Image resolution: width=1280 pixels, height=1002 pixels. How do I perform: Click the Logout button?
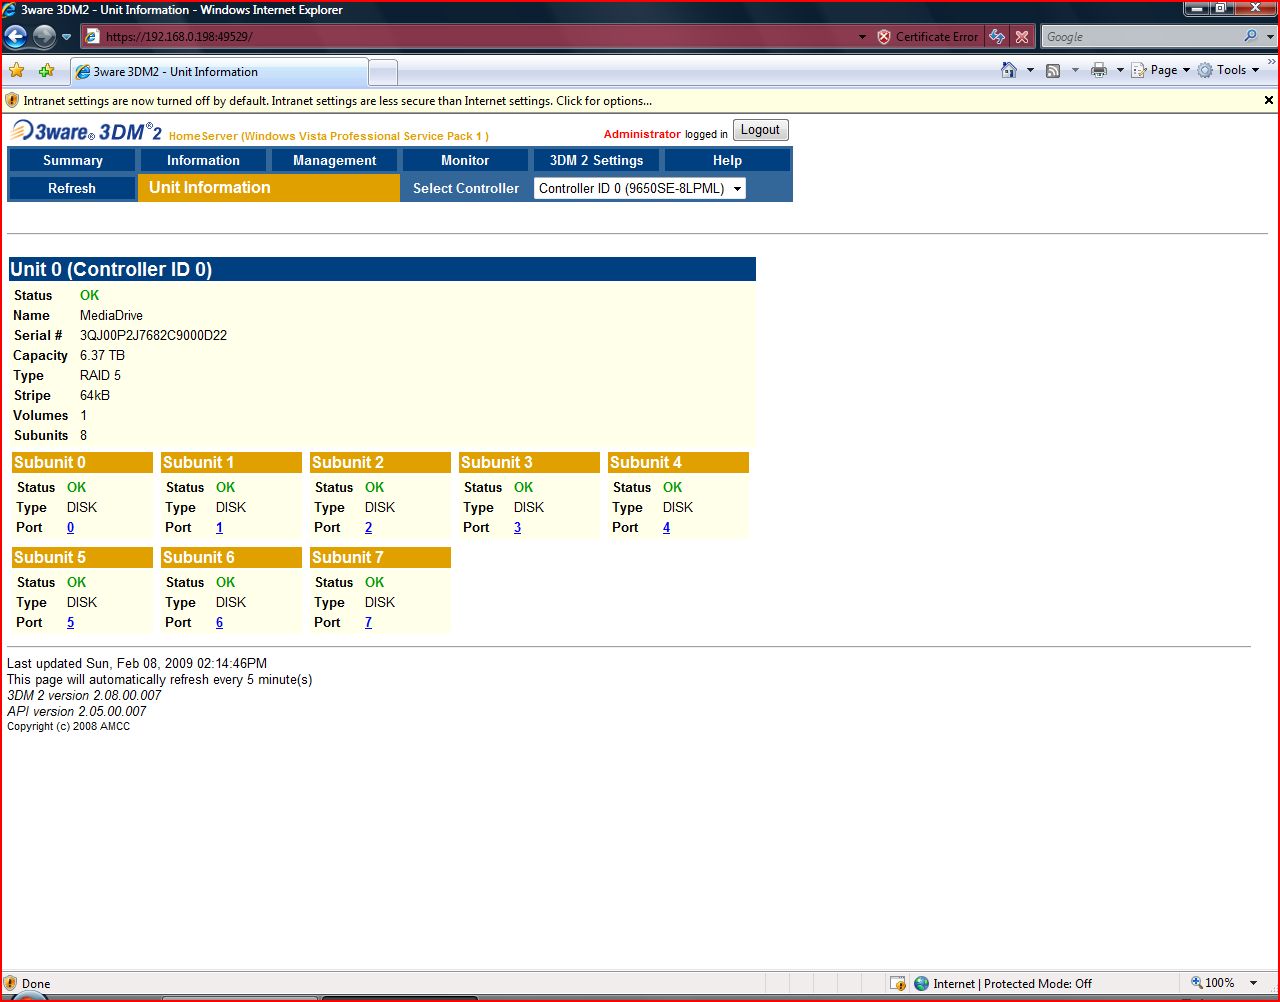(760, 130)
